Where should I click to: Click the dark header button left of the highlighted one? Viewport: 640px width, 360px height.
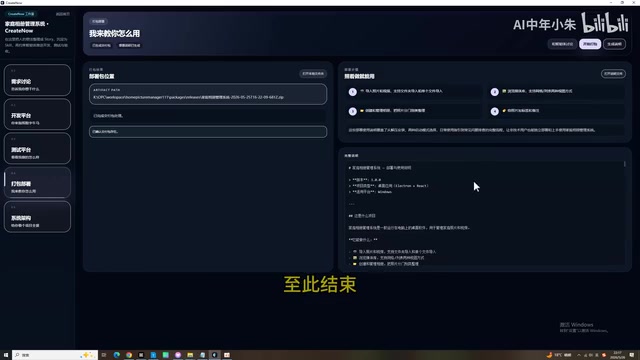562,44
